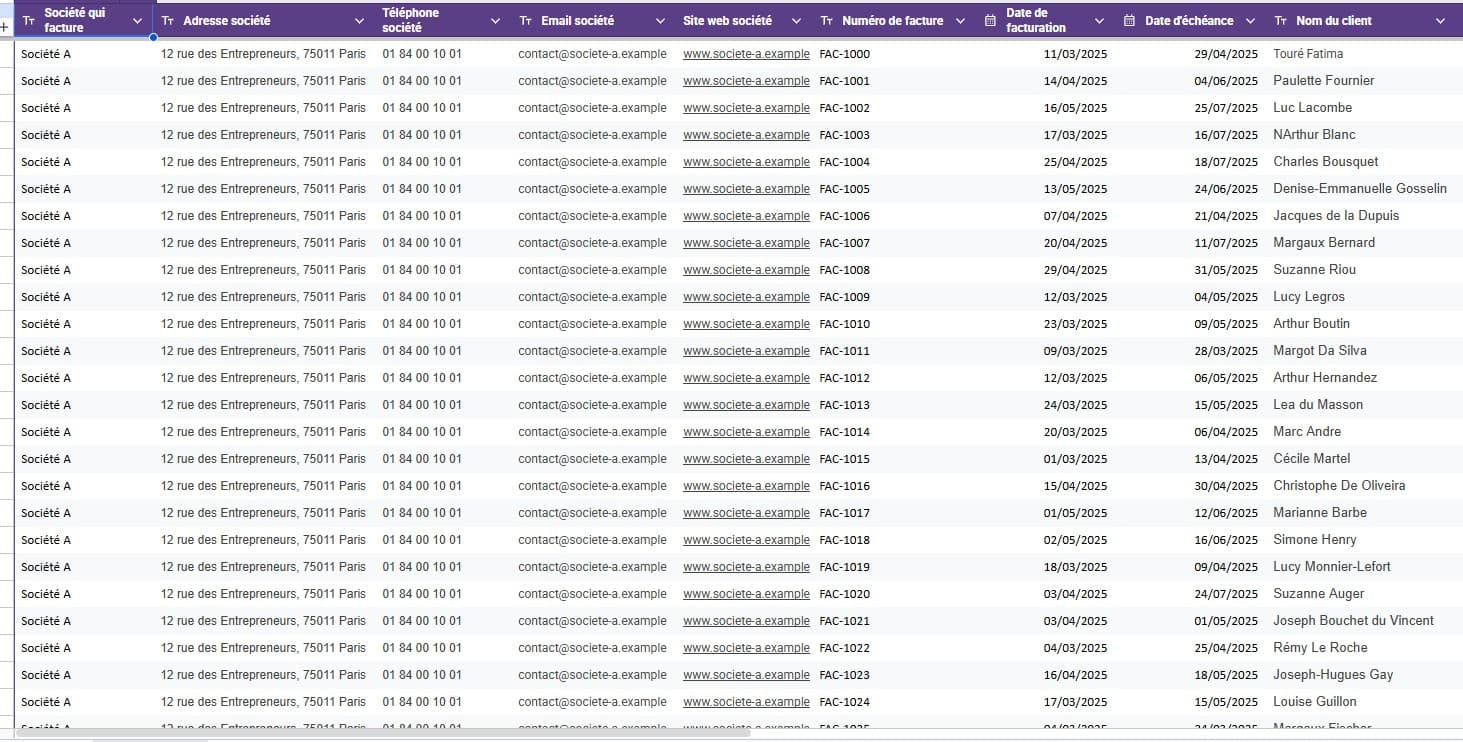Select the Téléphone société header label

point(410,21)
